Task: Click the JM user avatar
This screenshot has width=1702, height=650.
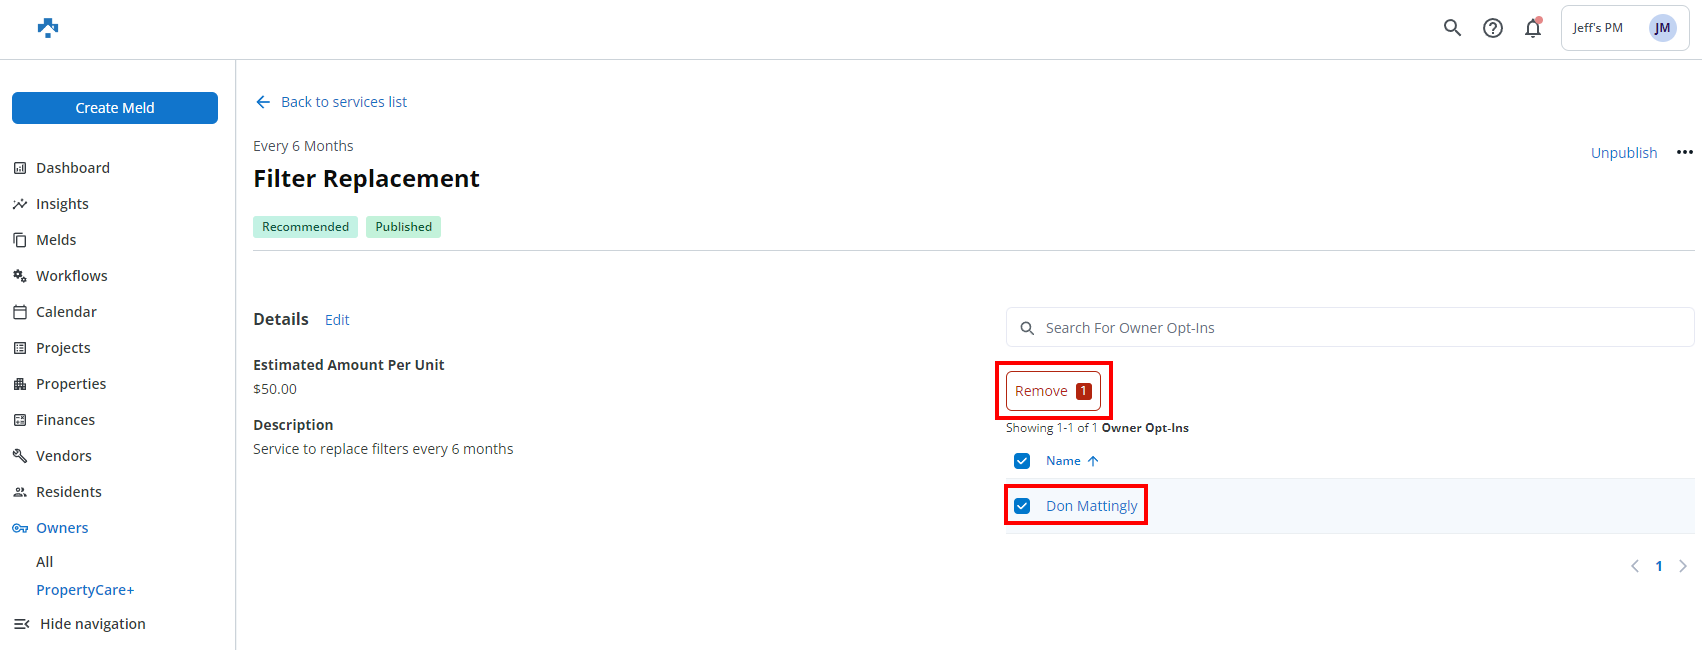Action: pyautogui.click(x=1662, y=28)
